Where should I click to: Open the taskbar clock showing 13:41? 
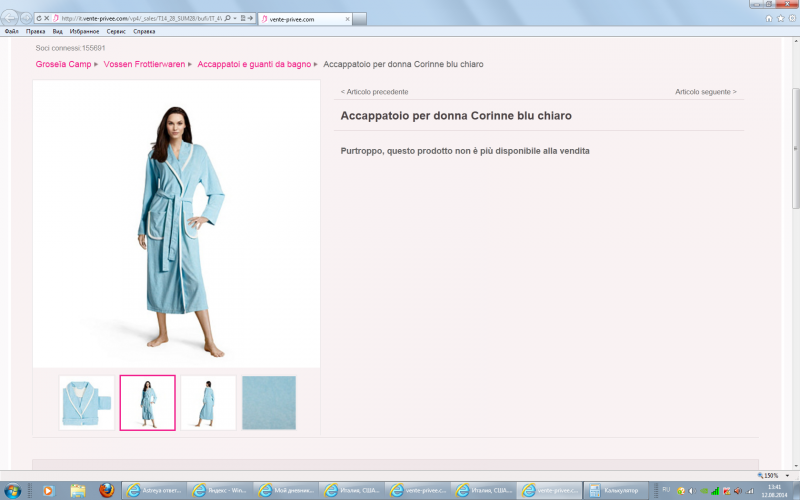point(774,491)
